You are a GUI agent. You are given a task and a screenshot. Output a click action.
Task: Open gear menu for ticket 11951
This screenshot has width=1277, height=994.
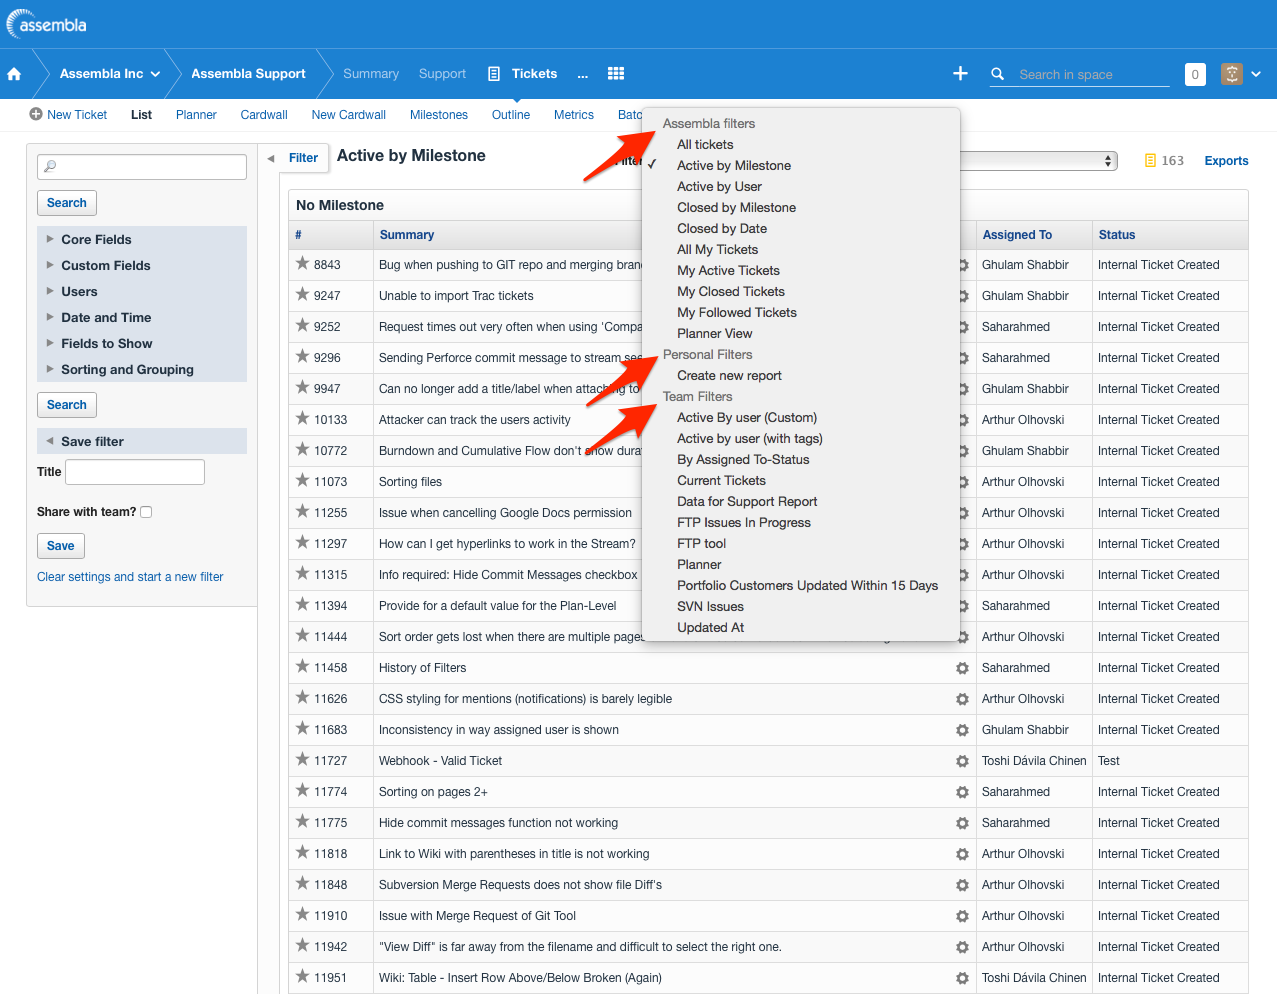click(x=962, y=978)
